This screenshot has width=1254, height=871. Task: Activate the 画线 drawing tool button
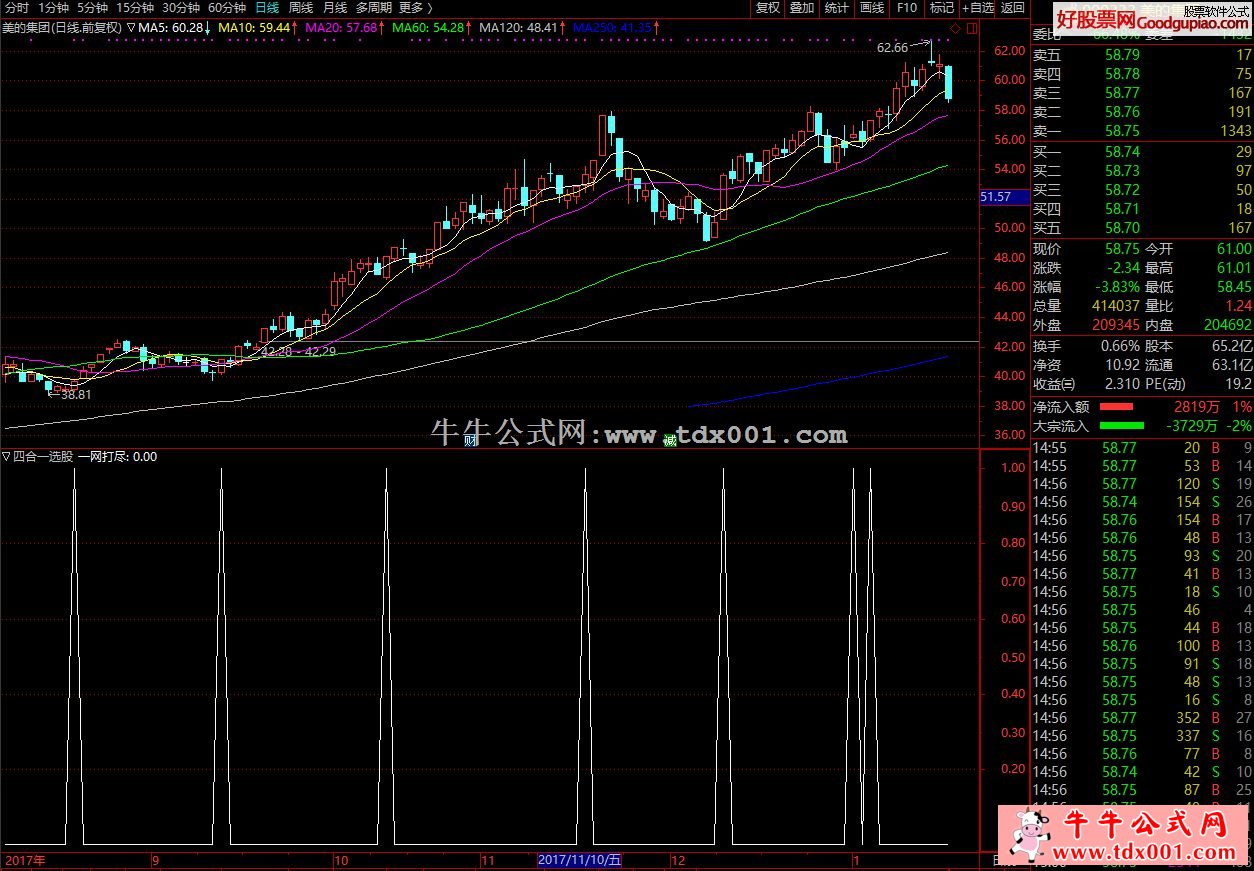pos(872,8)
